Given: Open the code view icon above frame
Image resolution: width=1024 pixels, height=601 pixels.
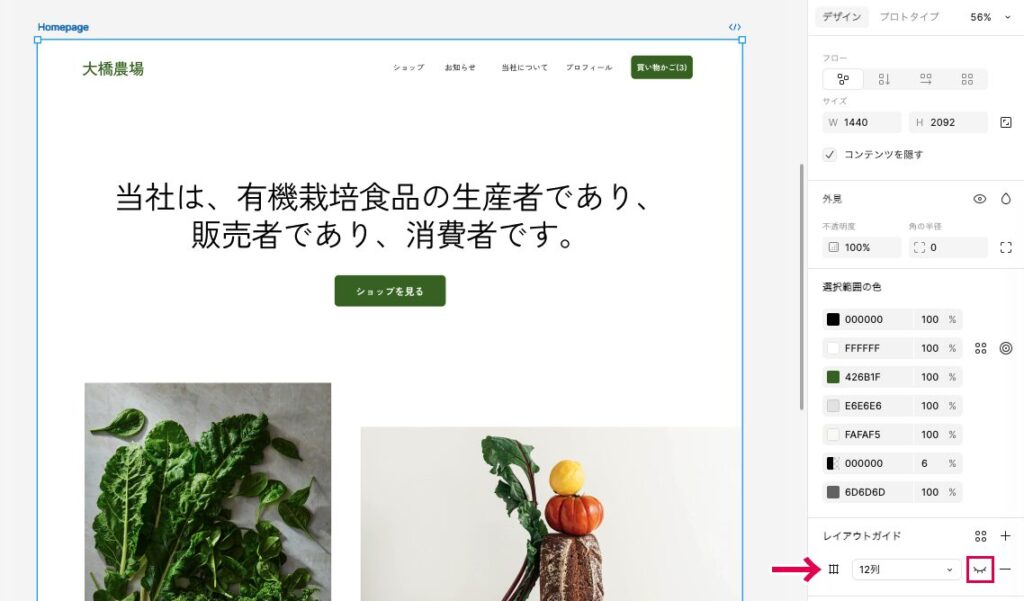Looking at the screenshot, I should (735, 27).
